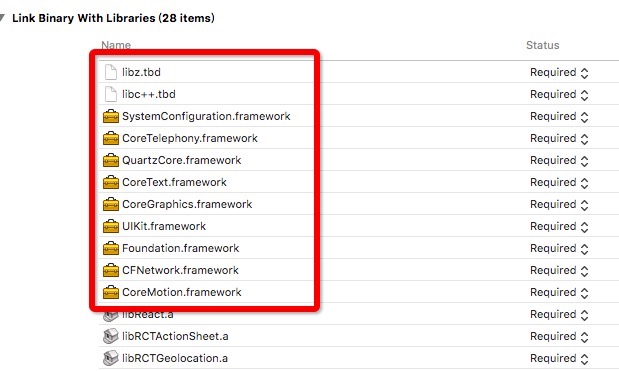619x371 pixels.
Task: Open the status popup for Foundation.framework
Action: tap(559, 248)
